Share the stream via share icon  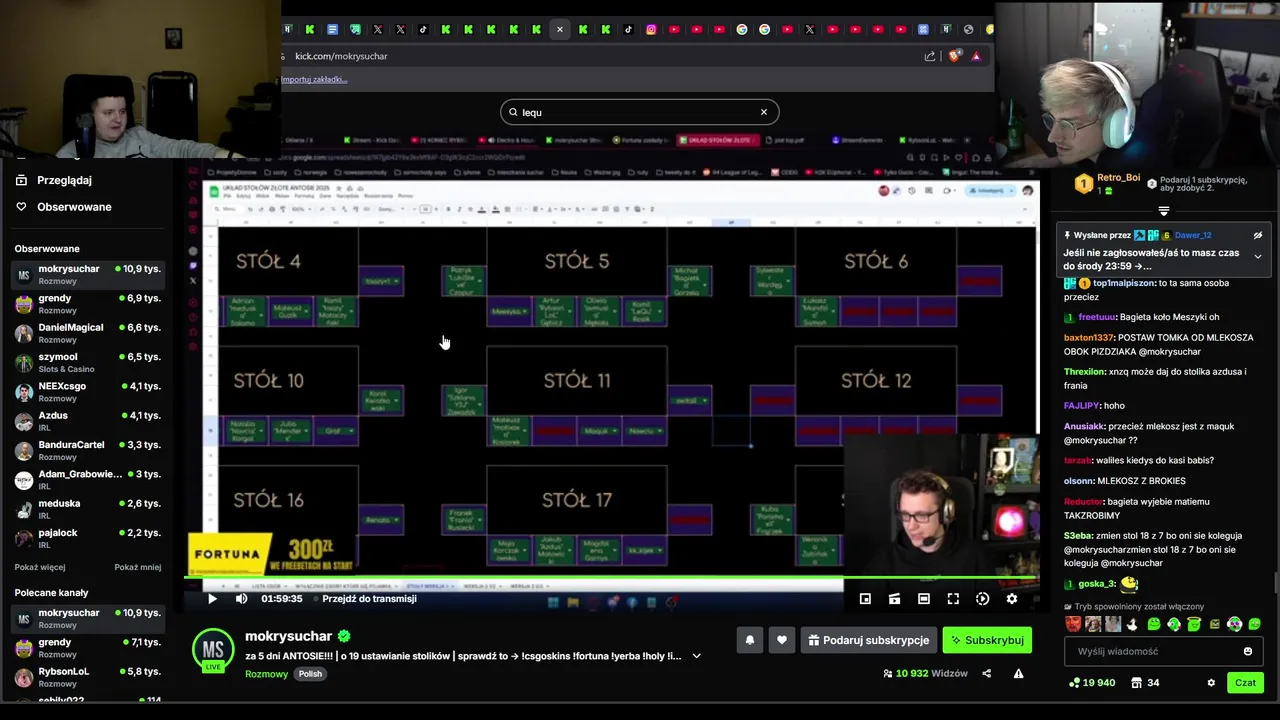click(987, 673)
